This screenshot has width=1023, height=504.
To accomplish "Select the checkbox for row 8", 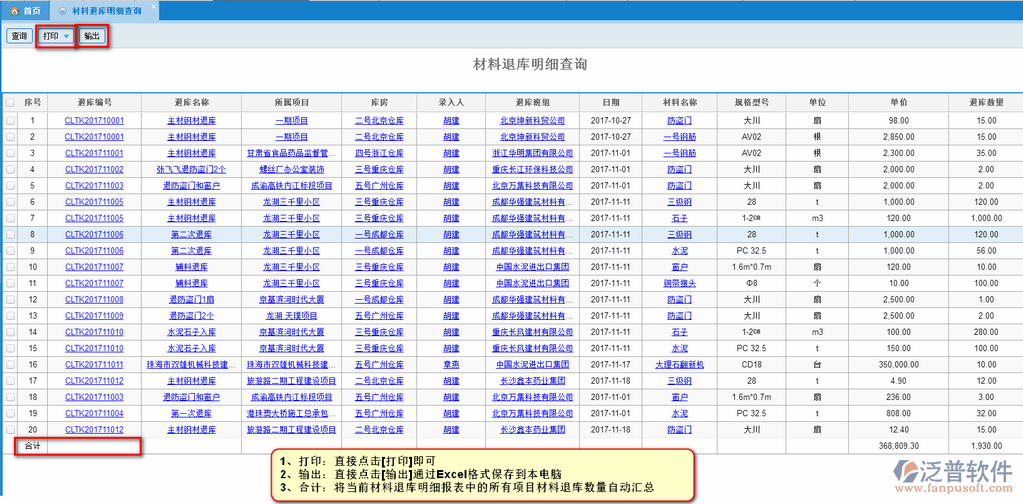I will tap(10, 234).
